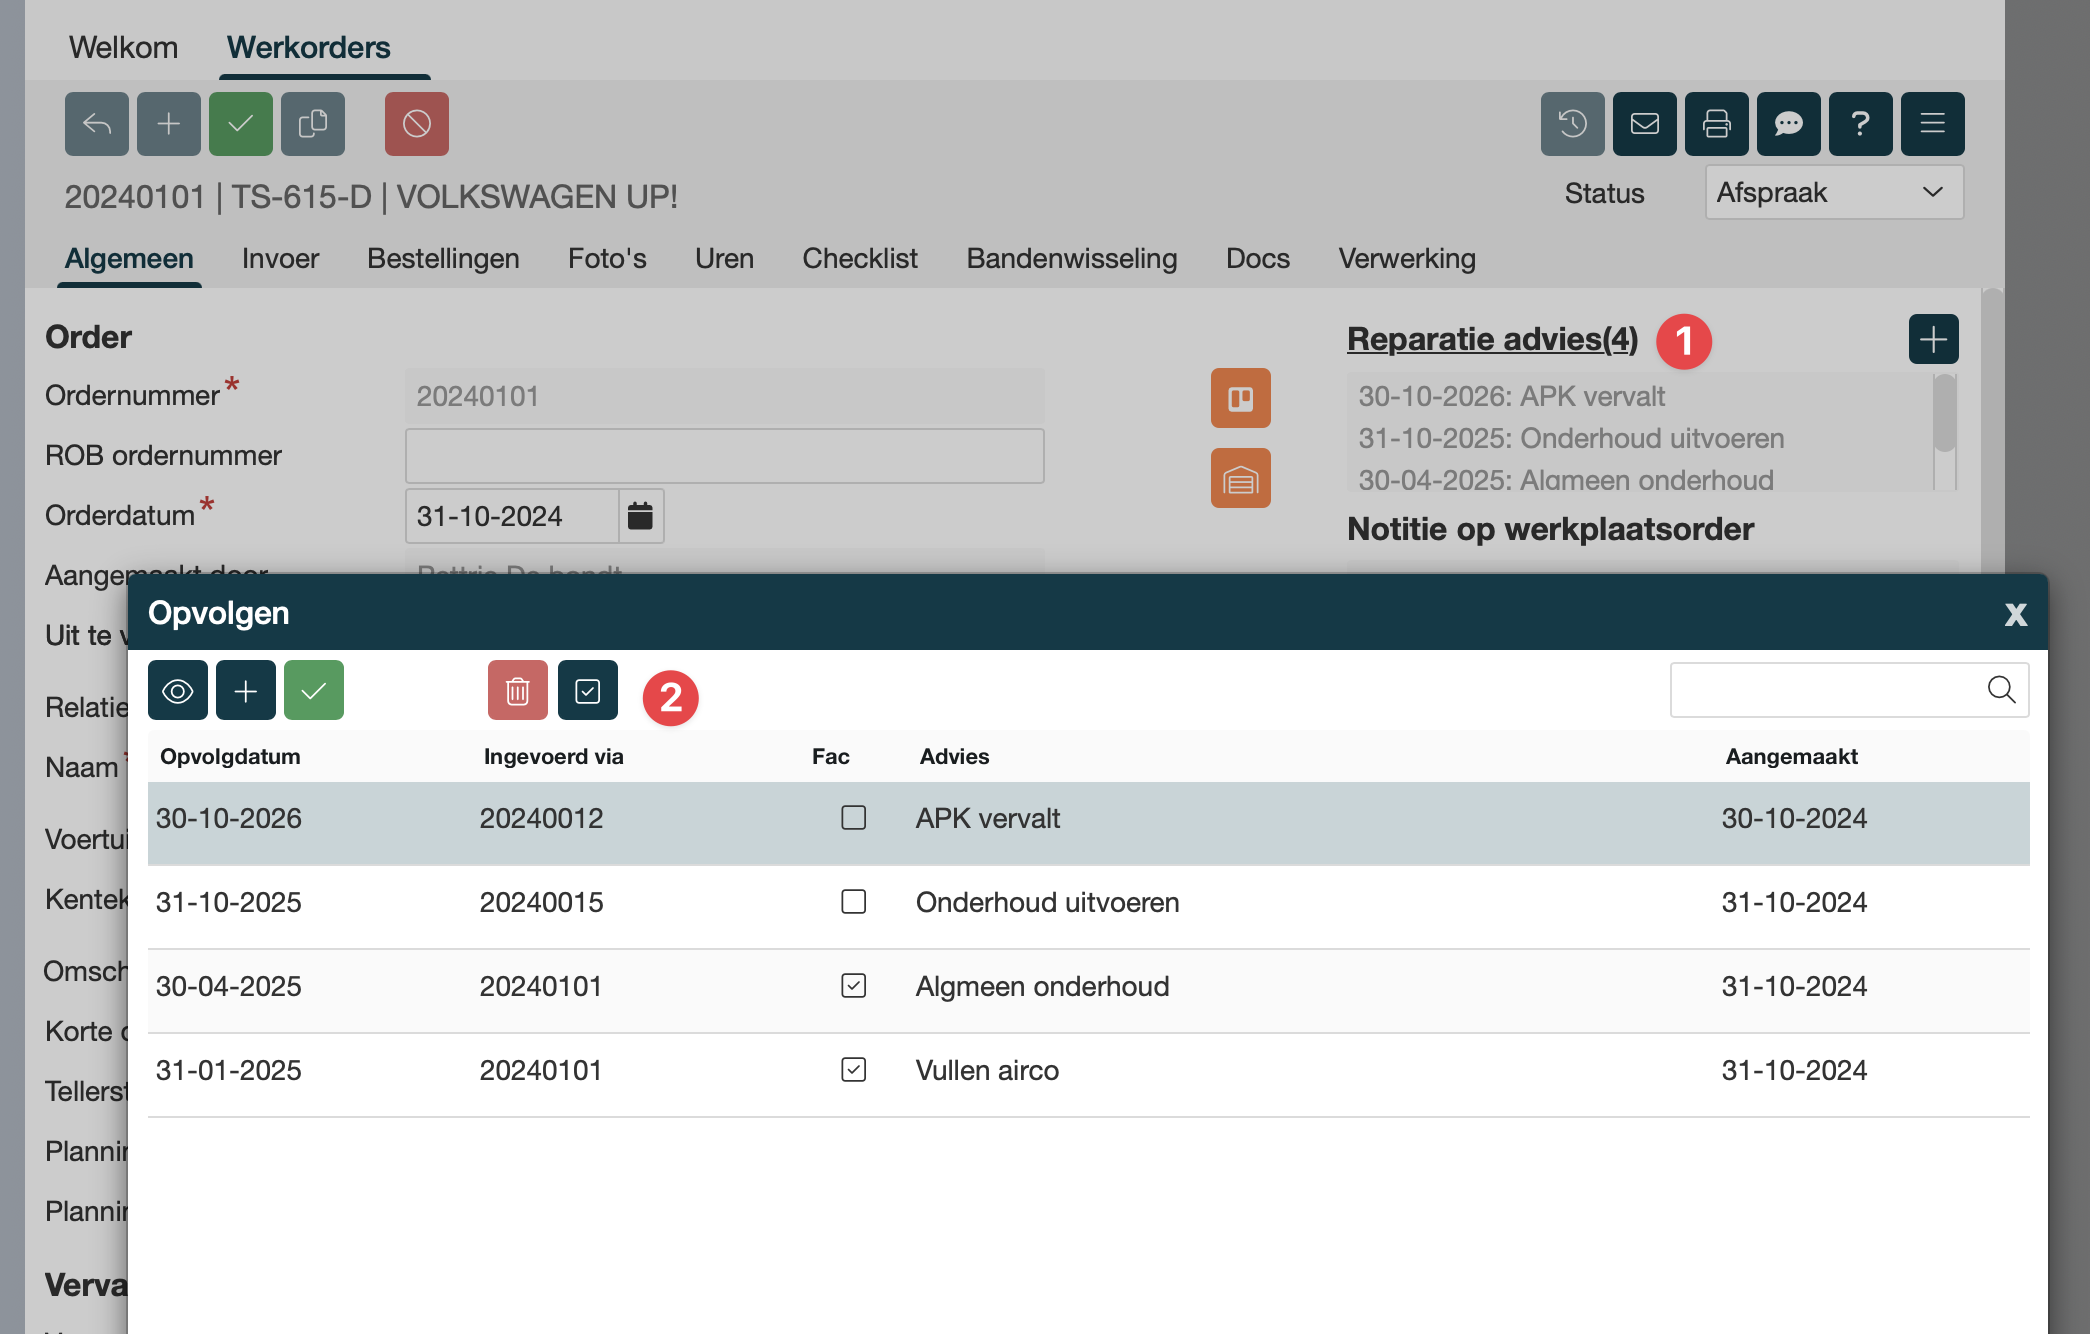This screenshot has width=2090, height=1334.
Task: Click the Reparatie advies(4) link
Action: tap(1491, 339)
